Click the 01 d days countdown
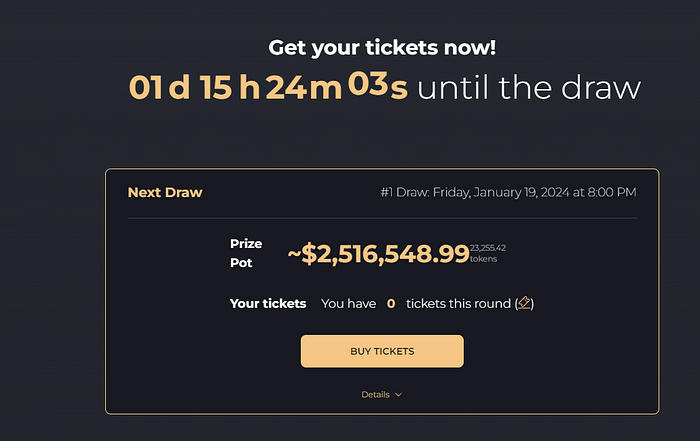 tap(159, 87)
